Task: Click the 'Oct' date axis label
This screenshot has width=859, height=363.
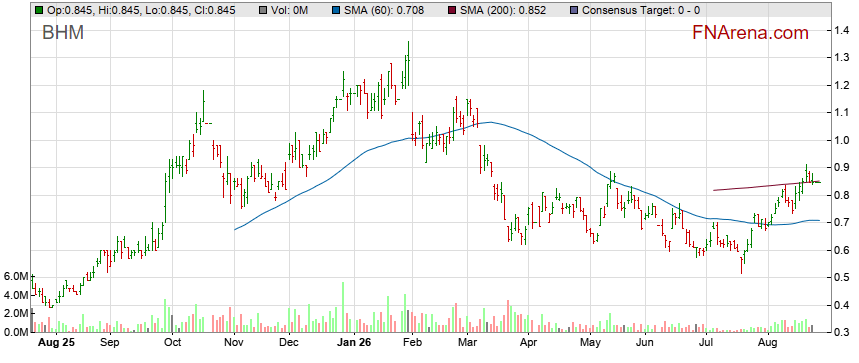Action: 173,343
